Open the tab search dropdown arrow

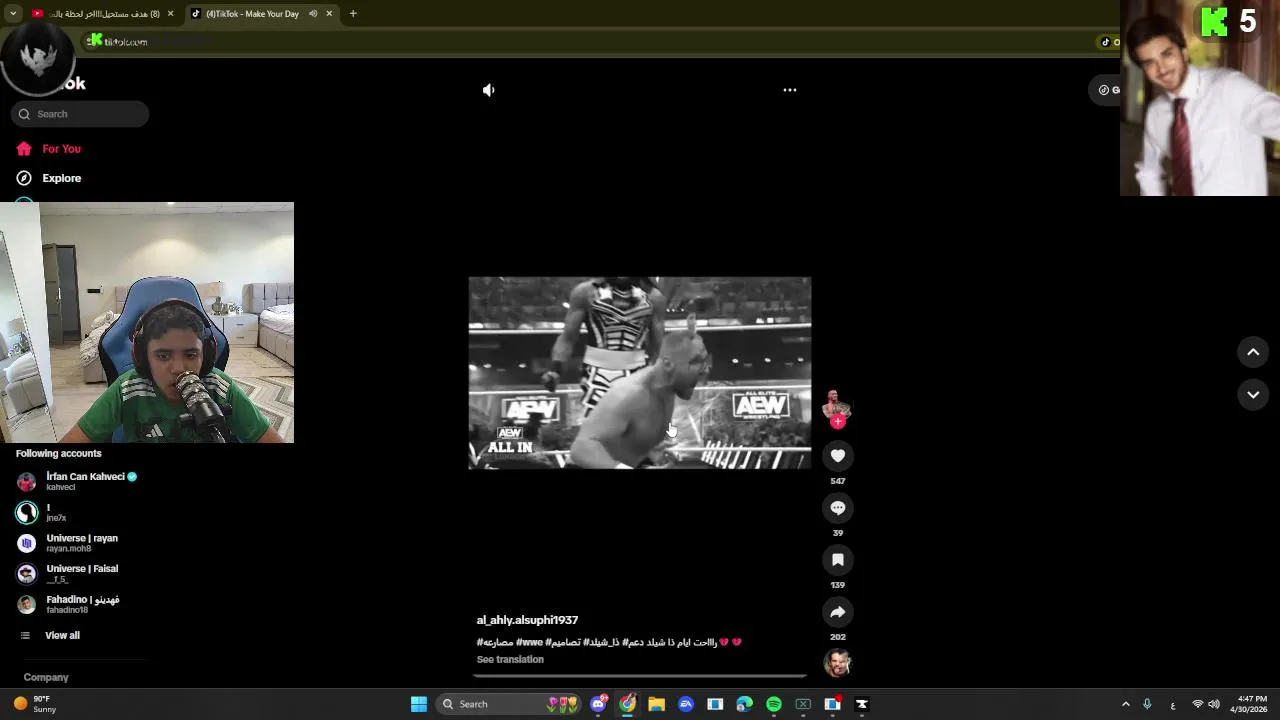tap(13, 14)
